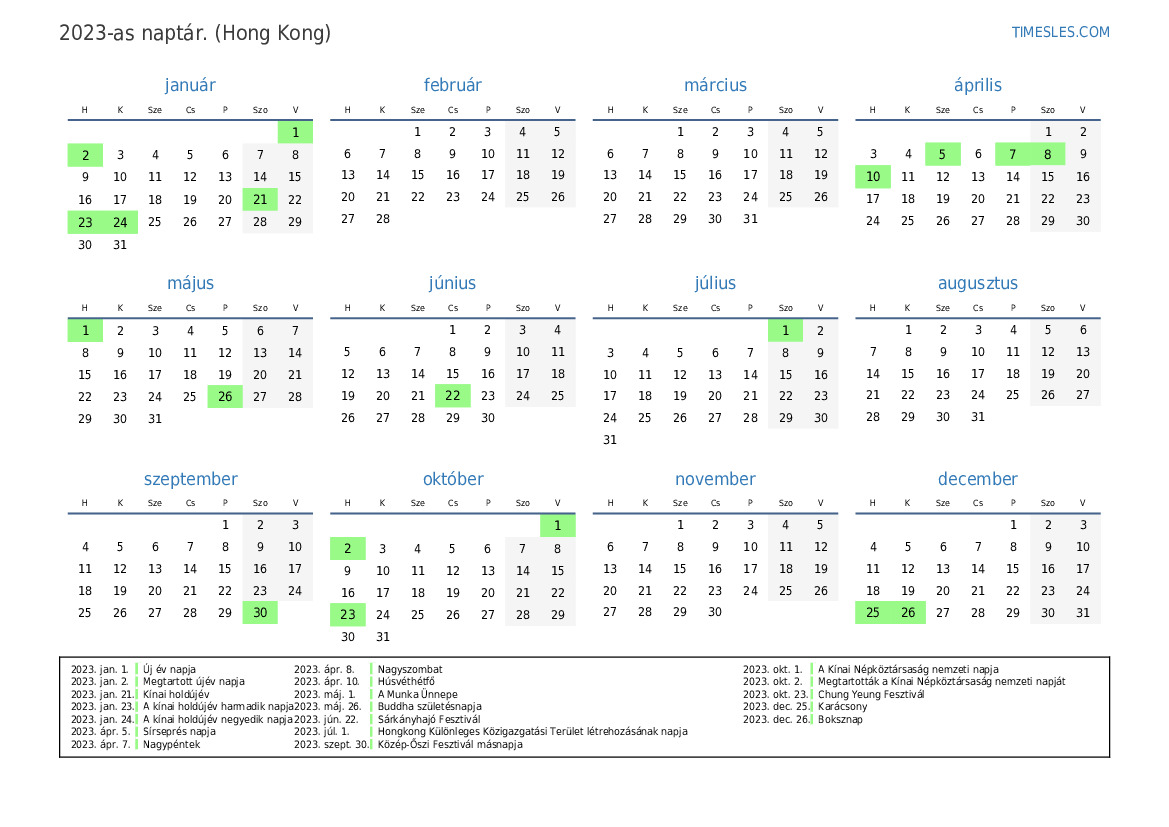Image resolution: width=1169 pixels, height=827 pixels.
Task: Click legend entry 'Közép-Őszi Fesztivál másnapja'
Action: click(x=450, y=744)
